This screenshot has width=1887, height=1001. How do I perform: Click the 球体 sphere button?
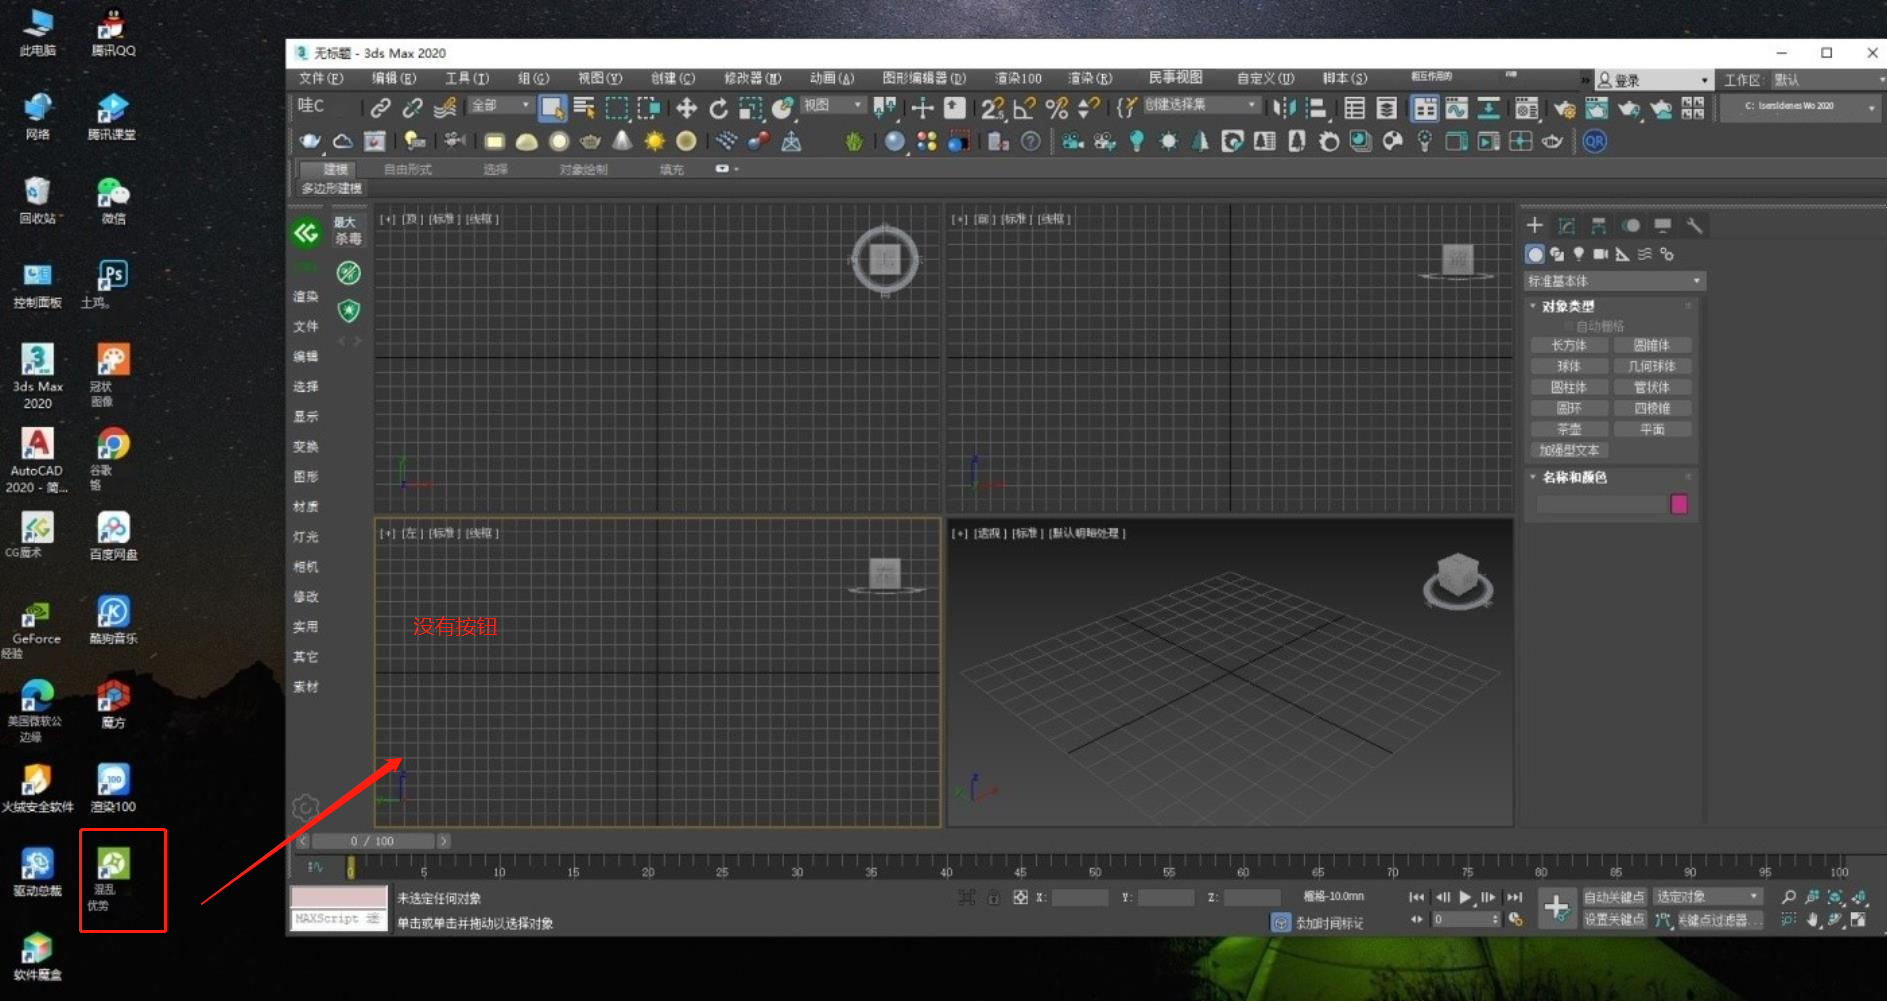click(1569, 366)
